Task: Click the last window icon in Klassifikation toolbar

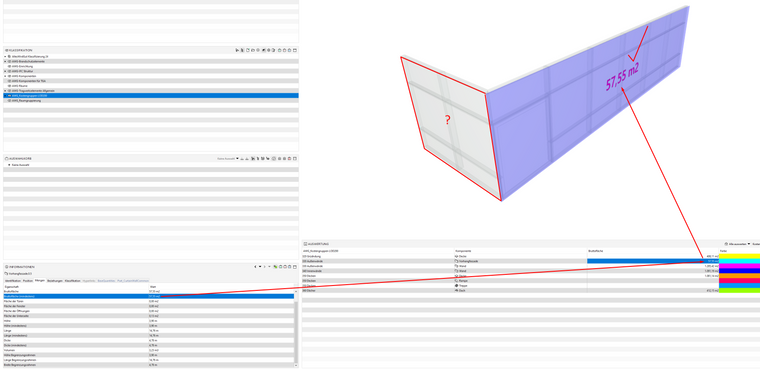Action: 295,50
